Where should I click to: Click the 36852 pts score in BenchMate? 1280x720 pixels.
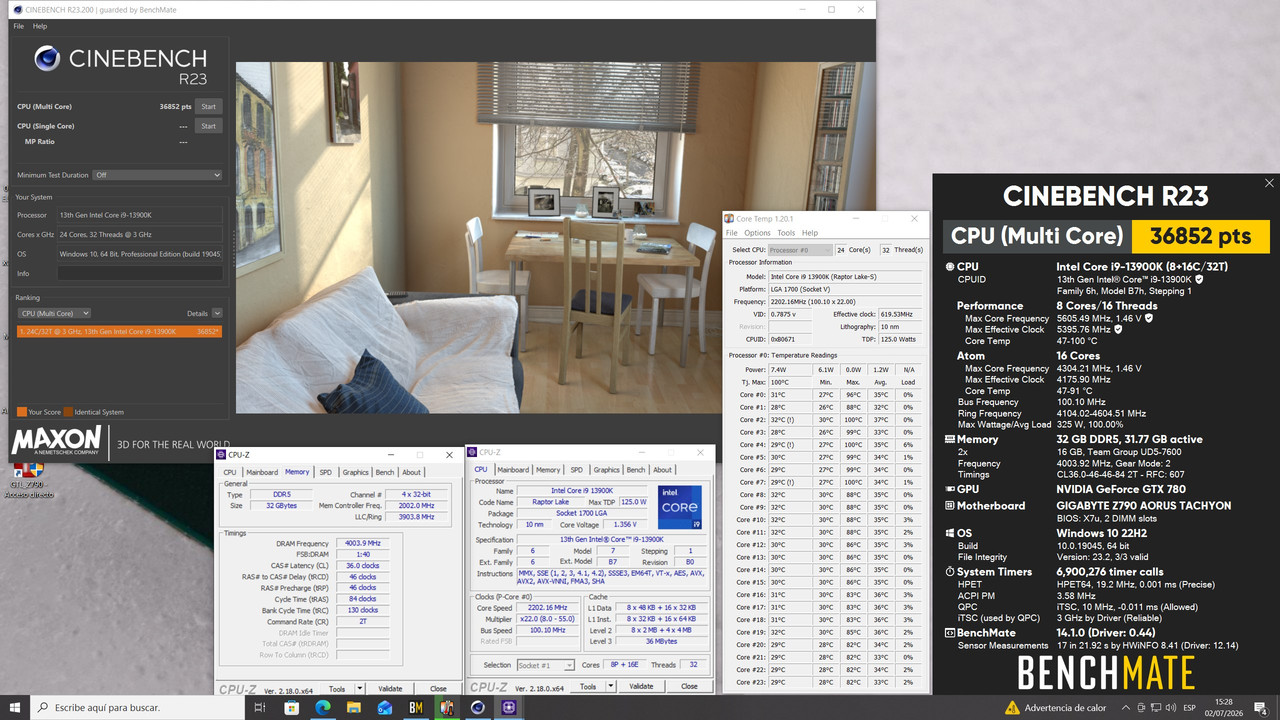[1200, 237]
